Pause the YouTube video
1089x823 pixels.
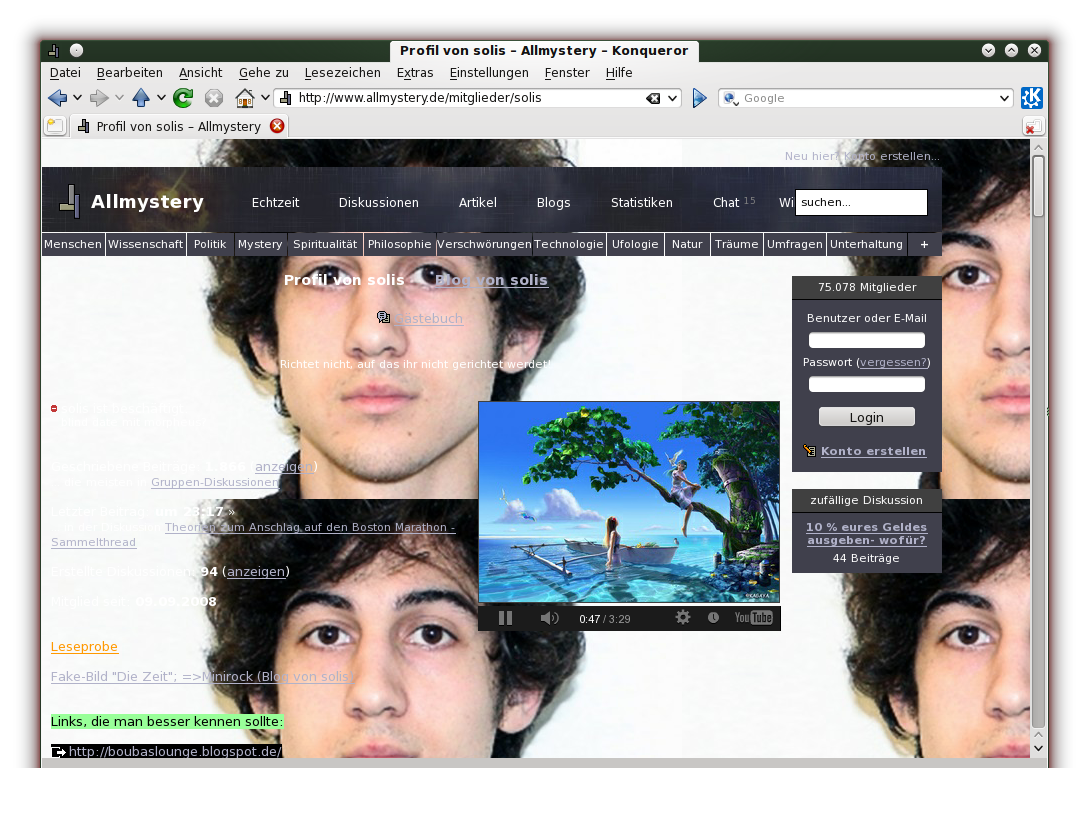(x=506, y=618)
